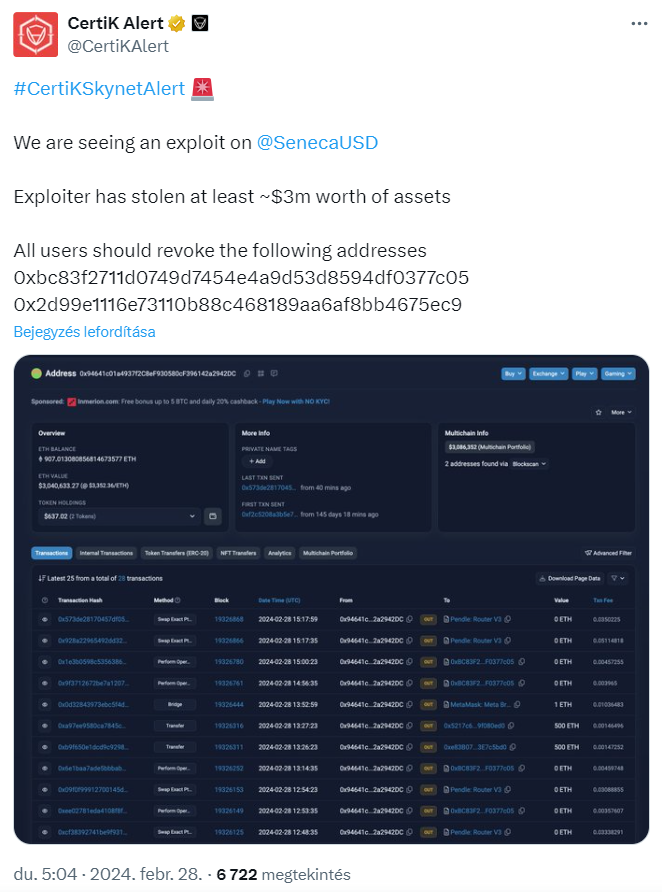Open tweet options three-dot menu
Screen dimensions: 662x892
639,23
